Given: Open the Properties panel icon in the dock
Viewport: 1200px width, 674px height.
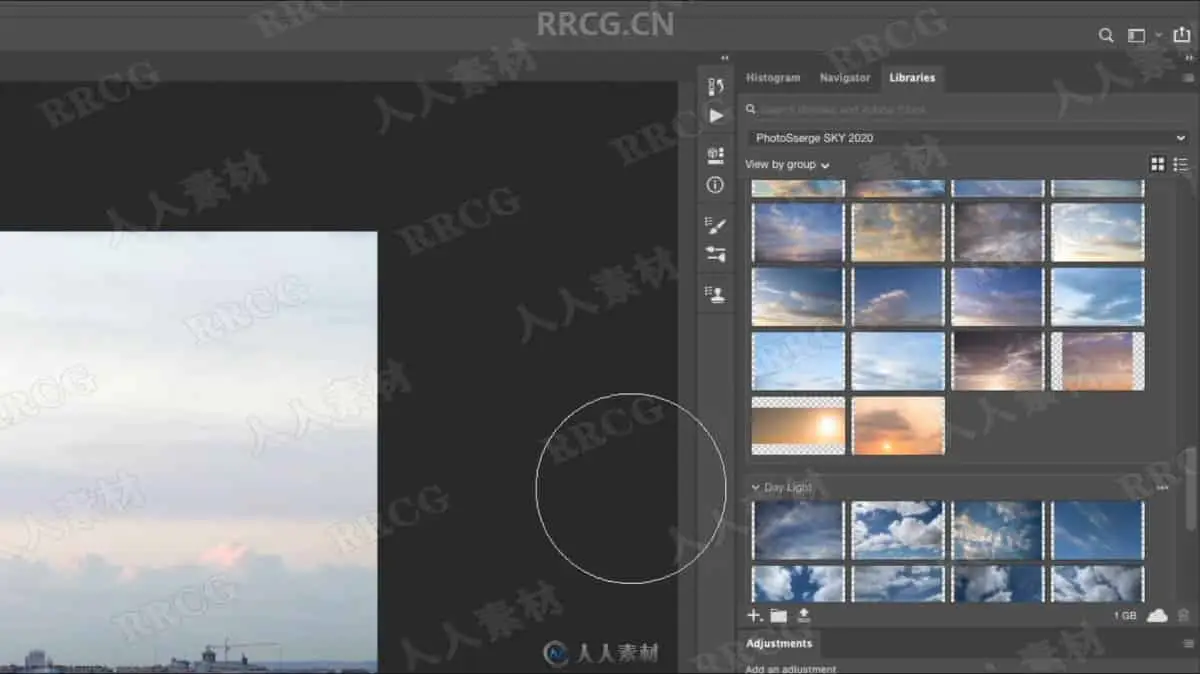Looking at the screenshot, I should (715, 156).
